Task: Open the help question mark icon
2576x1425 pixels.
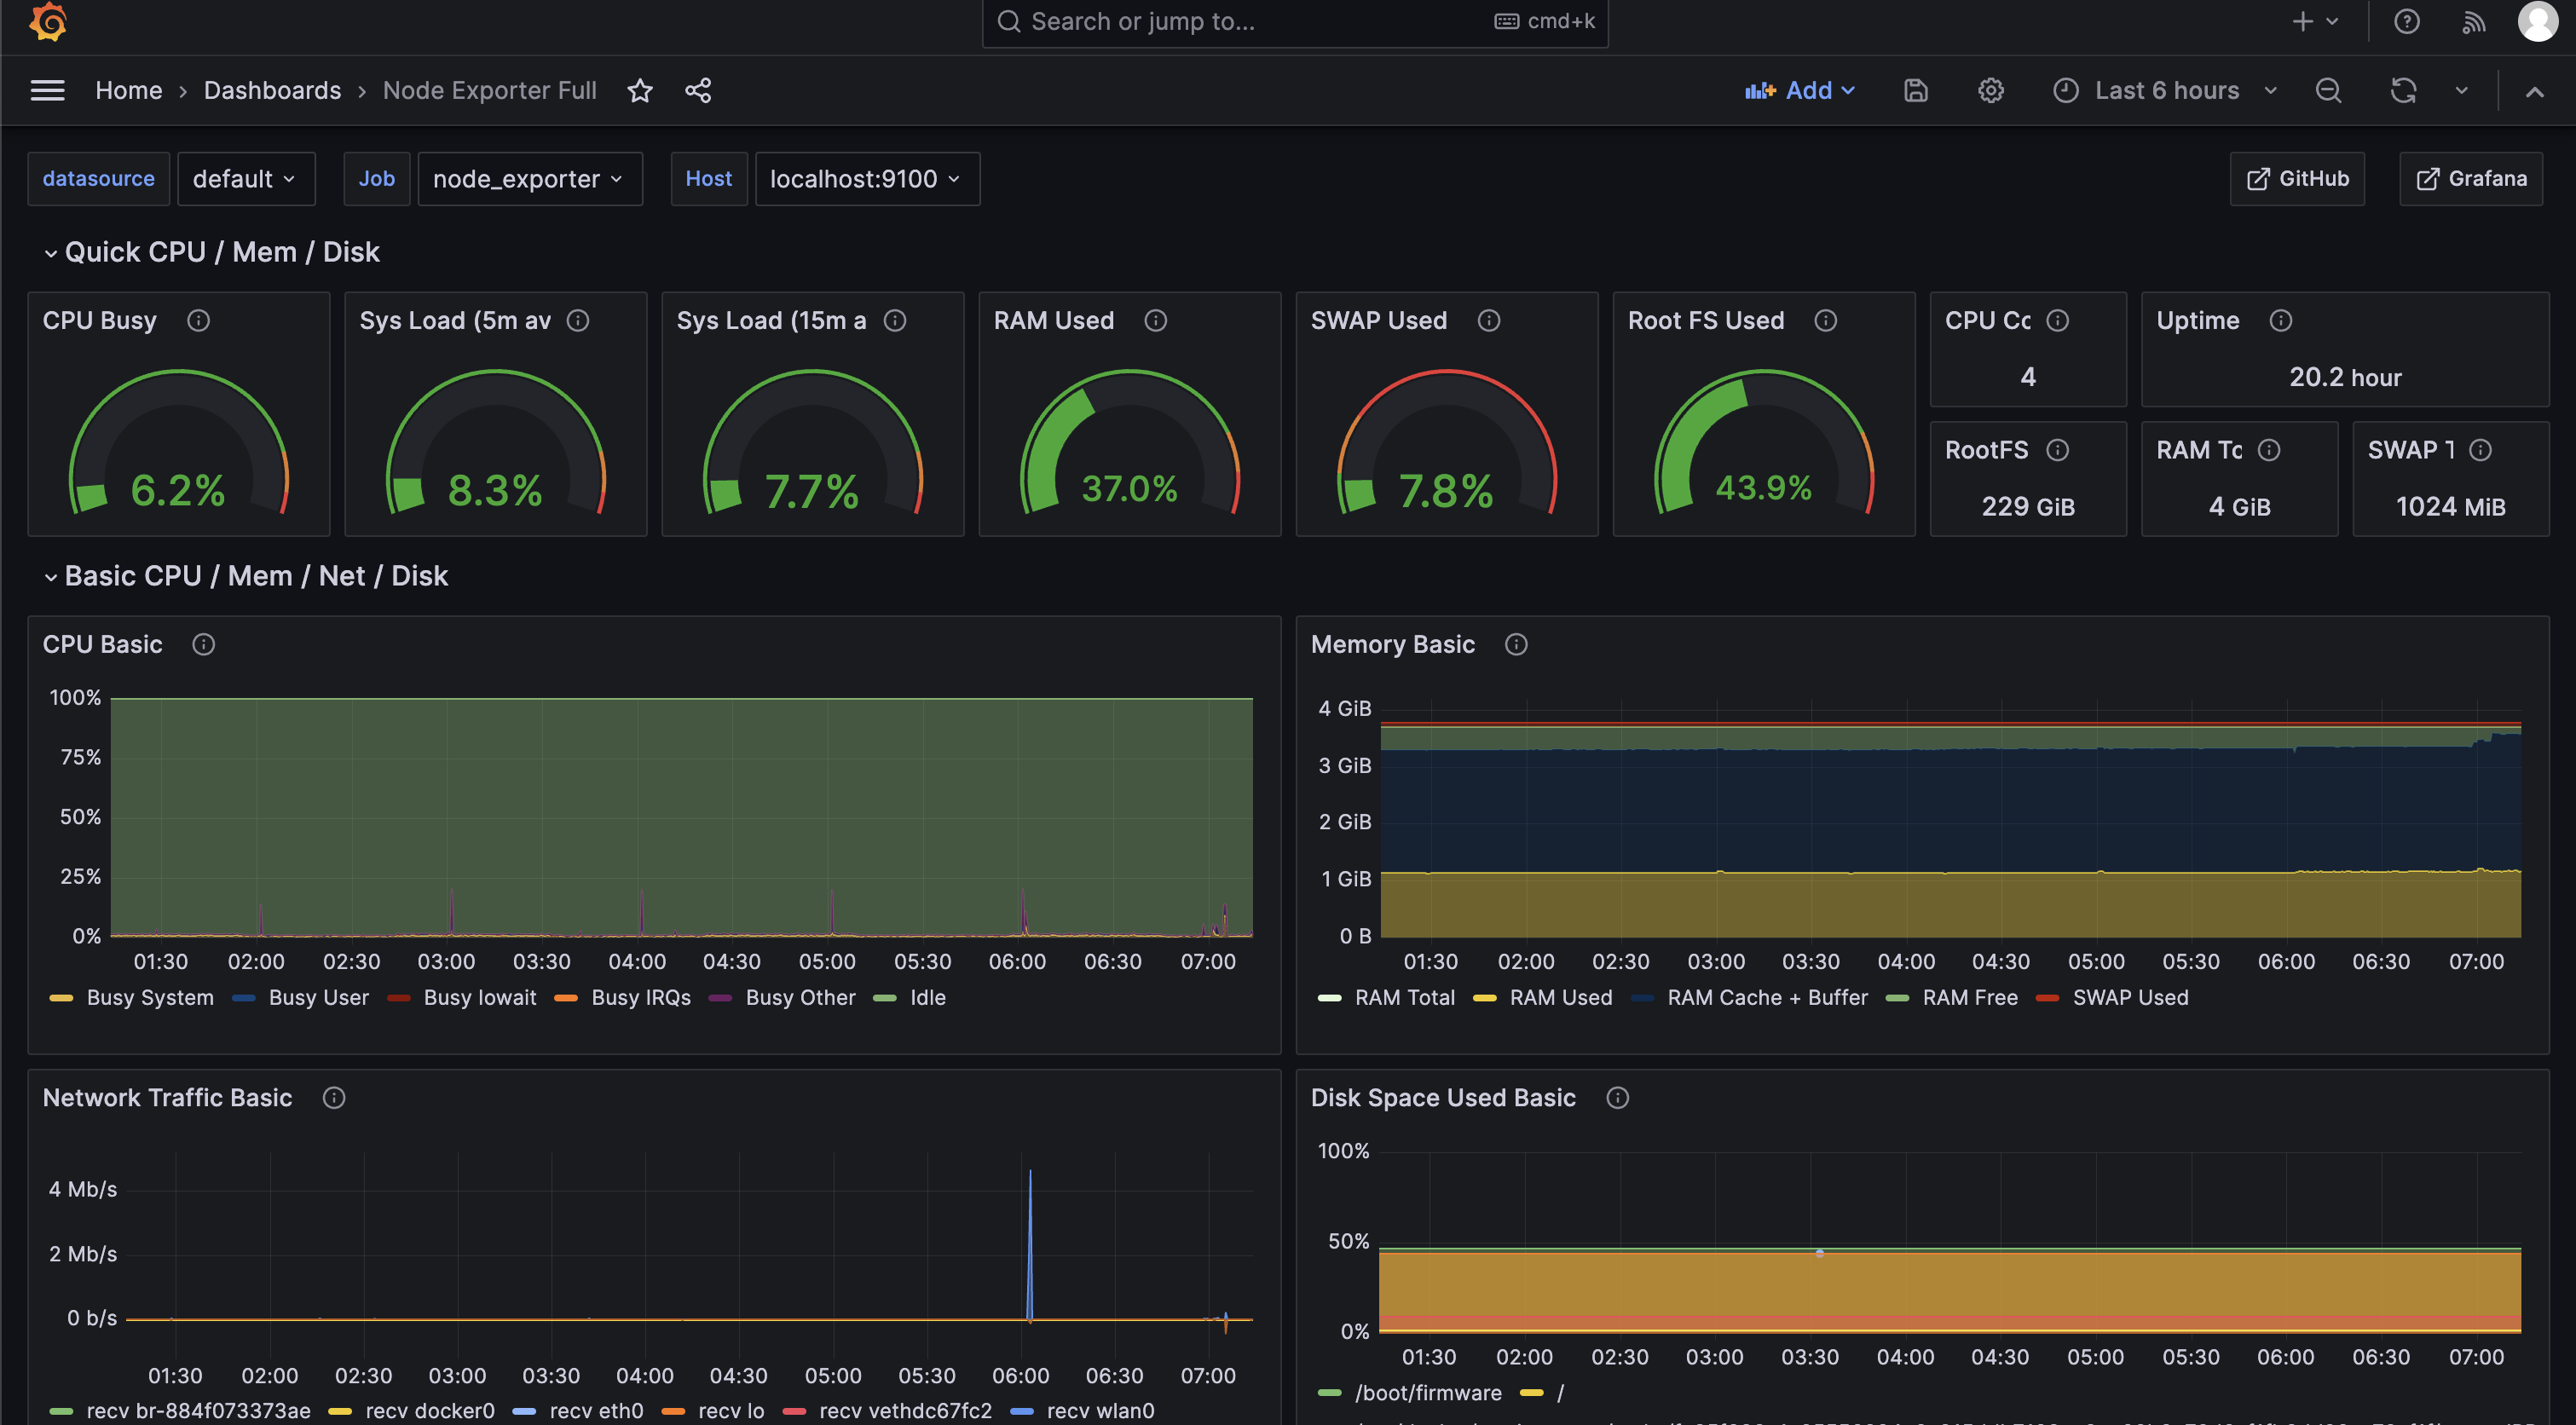Action: (2406, 21)
